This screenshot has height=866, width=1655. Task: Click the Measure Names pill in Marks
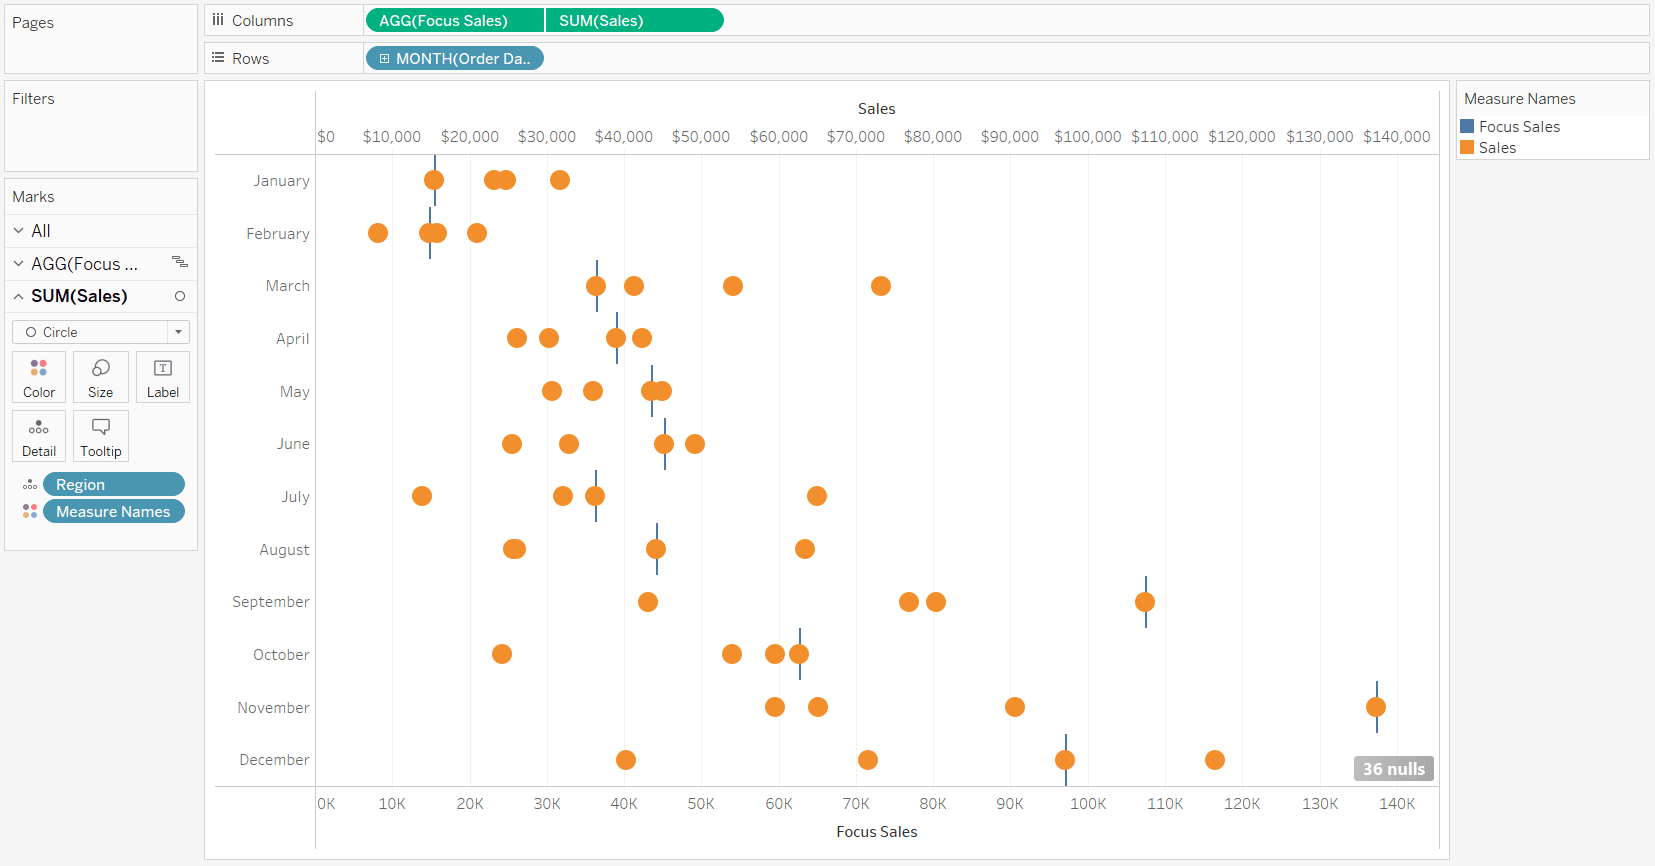click(x=113, y=512)
